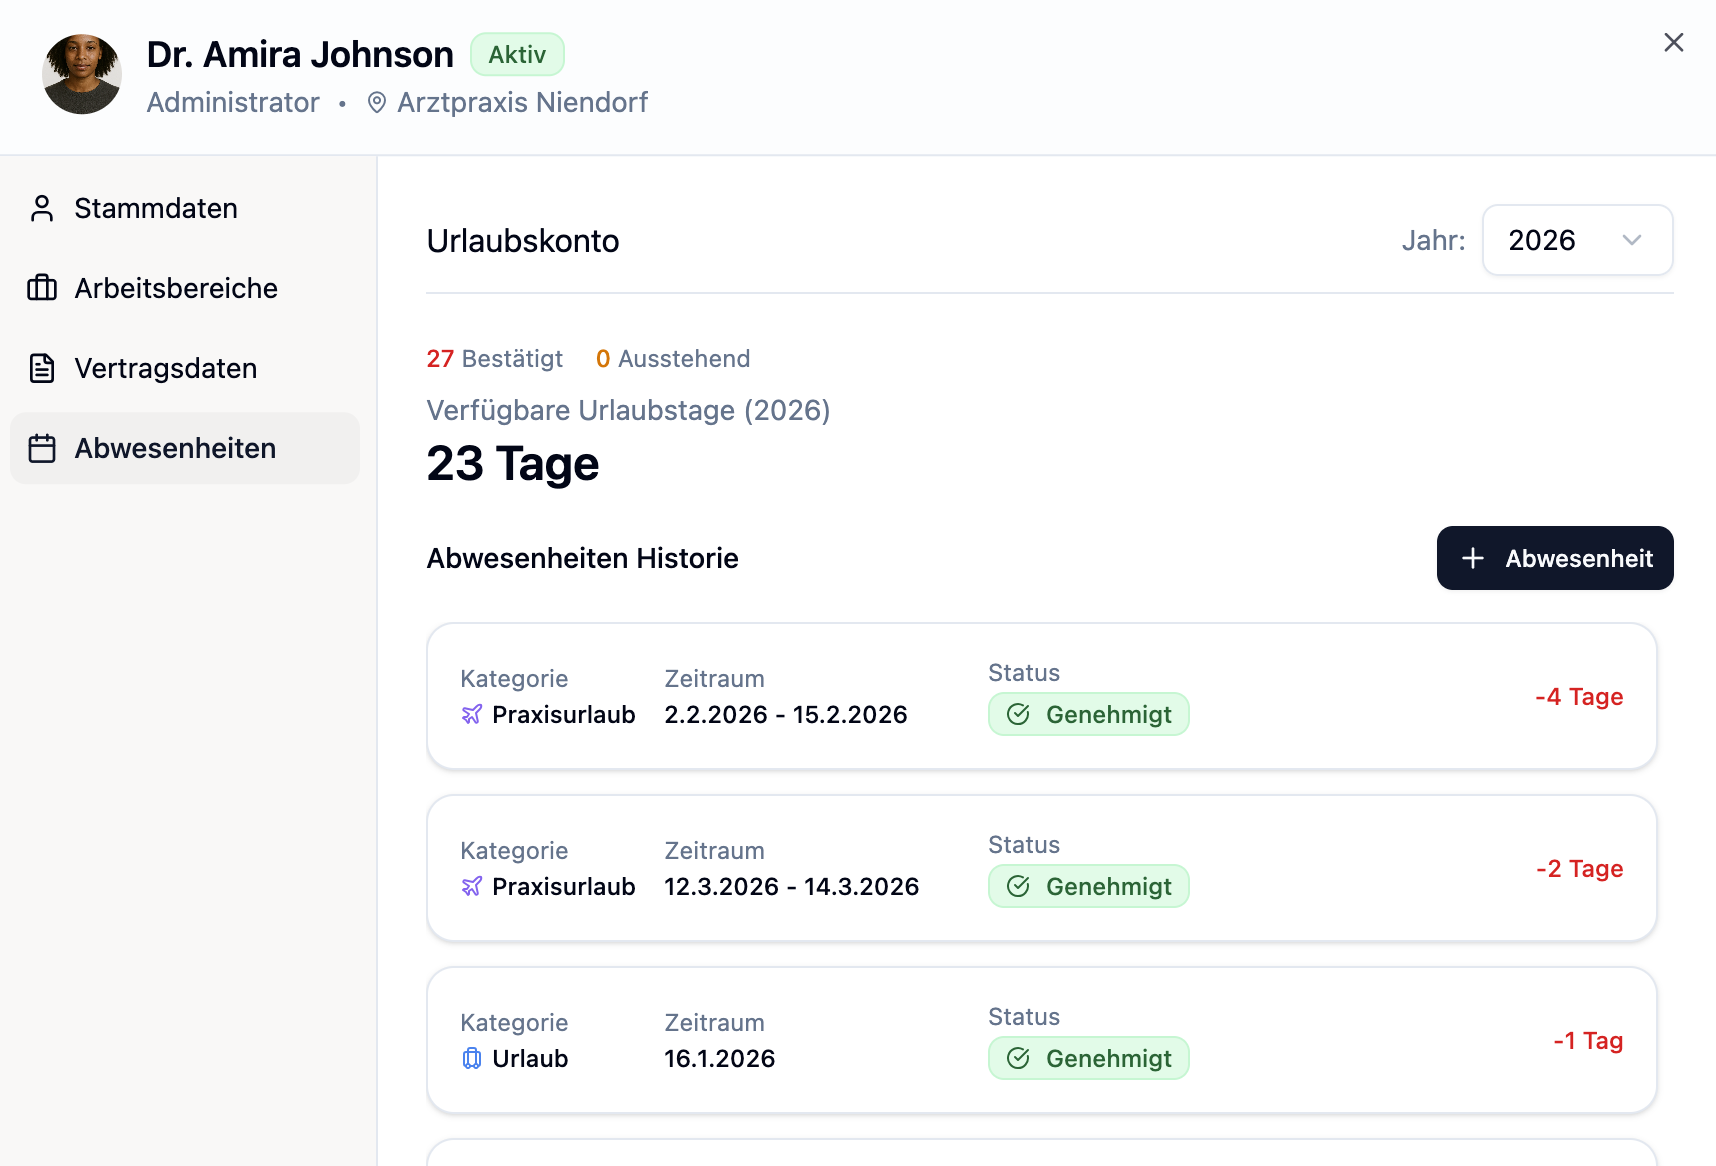Click the plus icon in the Abwesenheit button
This screenshot has width=1716, height=1166.
coord(1472,558)
